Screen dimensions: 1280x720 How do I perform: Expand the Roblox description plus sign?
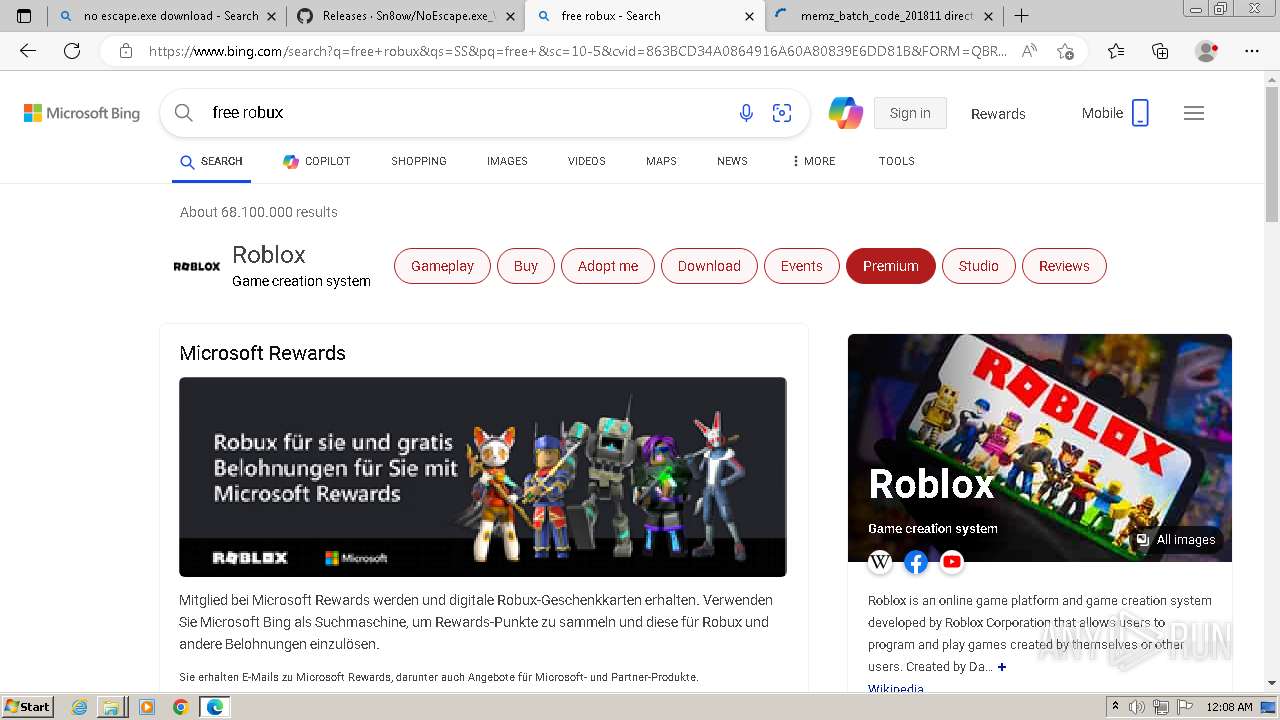tap(1002, 667)
